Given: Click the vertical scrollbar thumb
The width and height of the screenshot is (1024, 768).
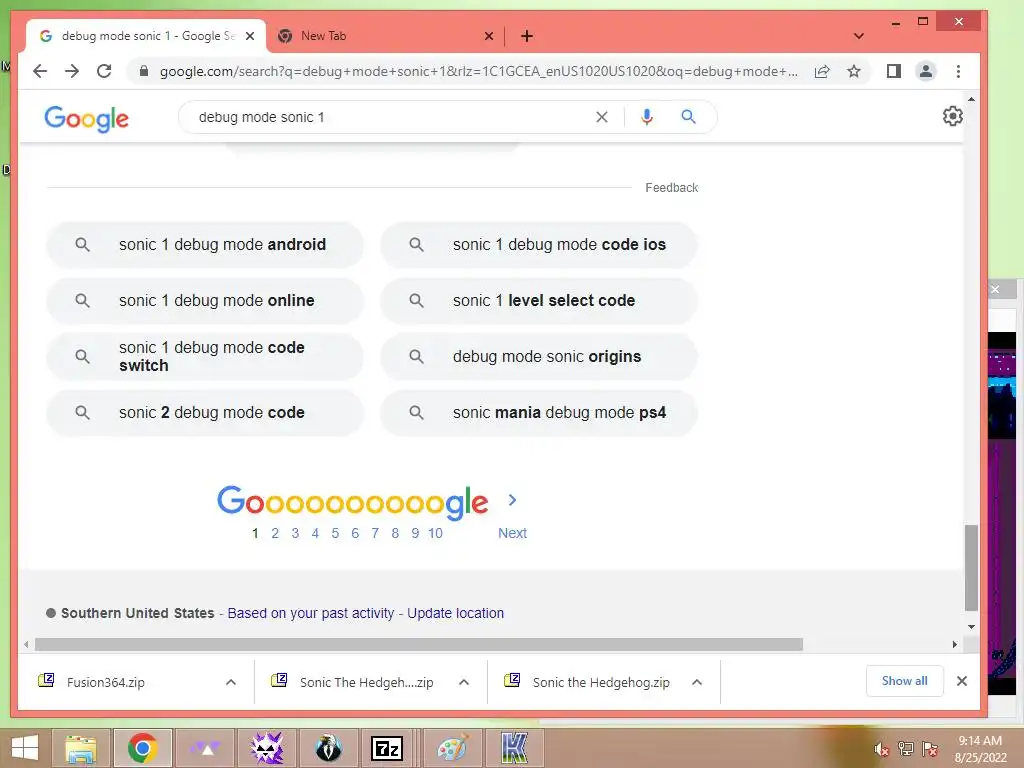Looking at the screenshot, I should pyautogui.click(x=971, y=568).
